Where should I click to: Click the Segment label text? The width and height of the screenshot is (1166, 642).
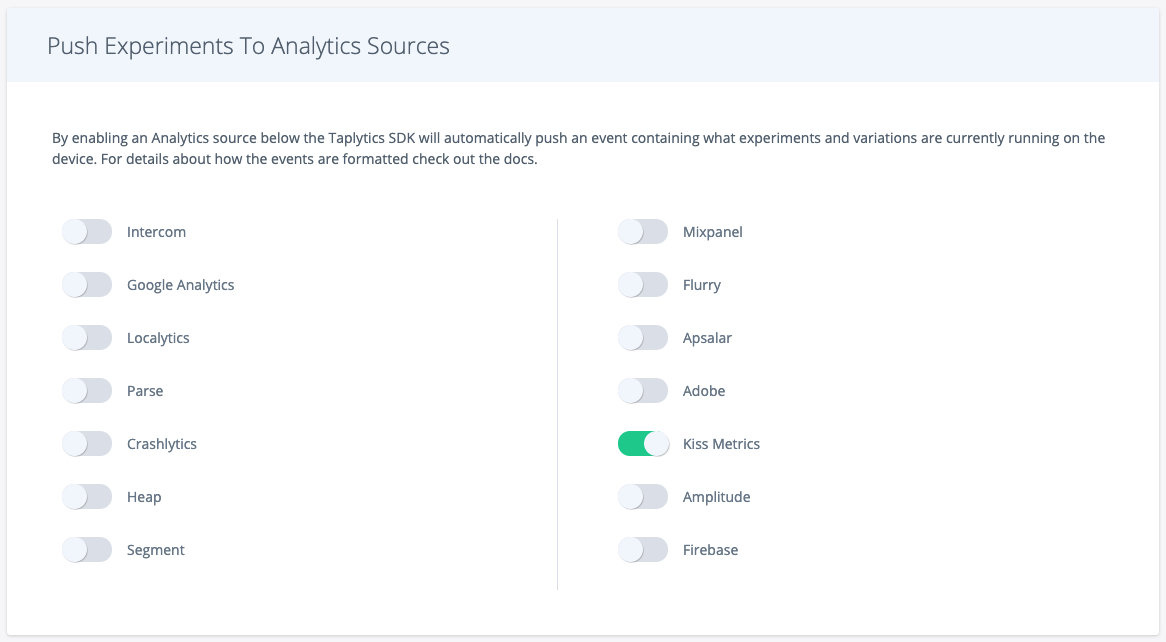click(155, 550)
